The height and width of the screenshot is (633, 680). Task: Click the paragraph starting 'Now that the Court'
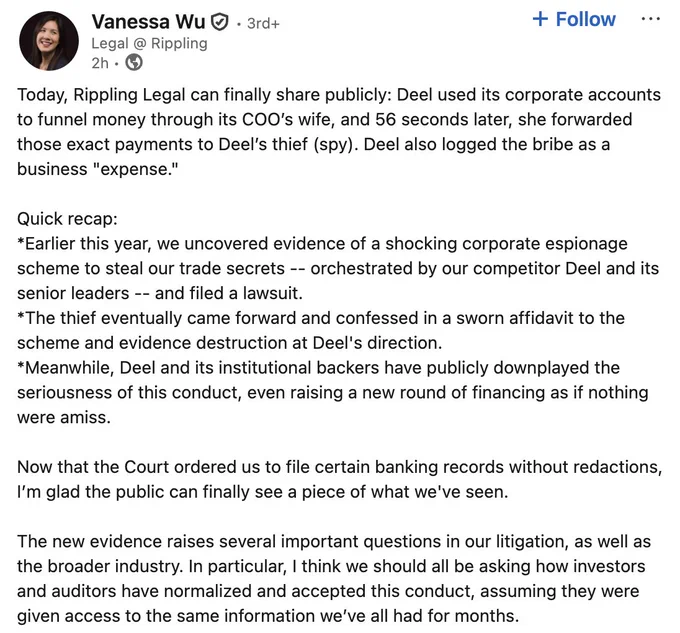click(340, 480)
